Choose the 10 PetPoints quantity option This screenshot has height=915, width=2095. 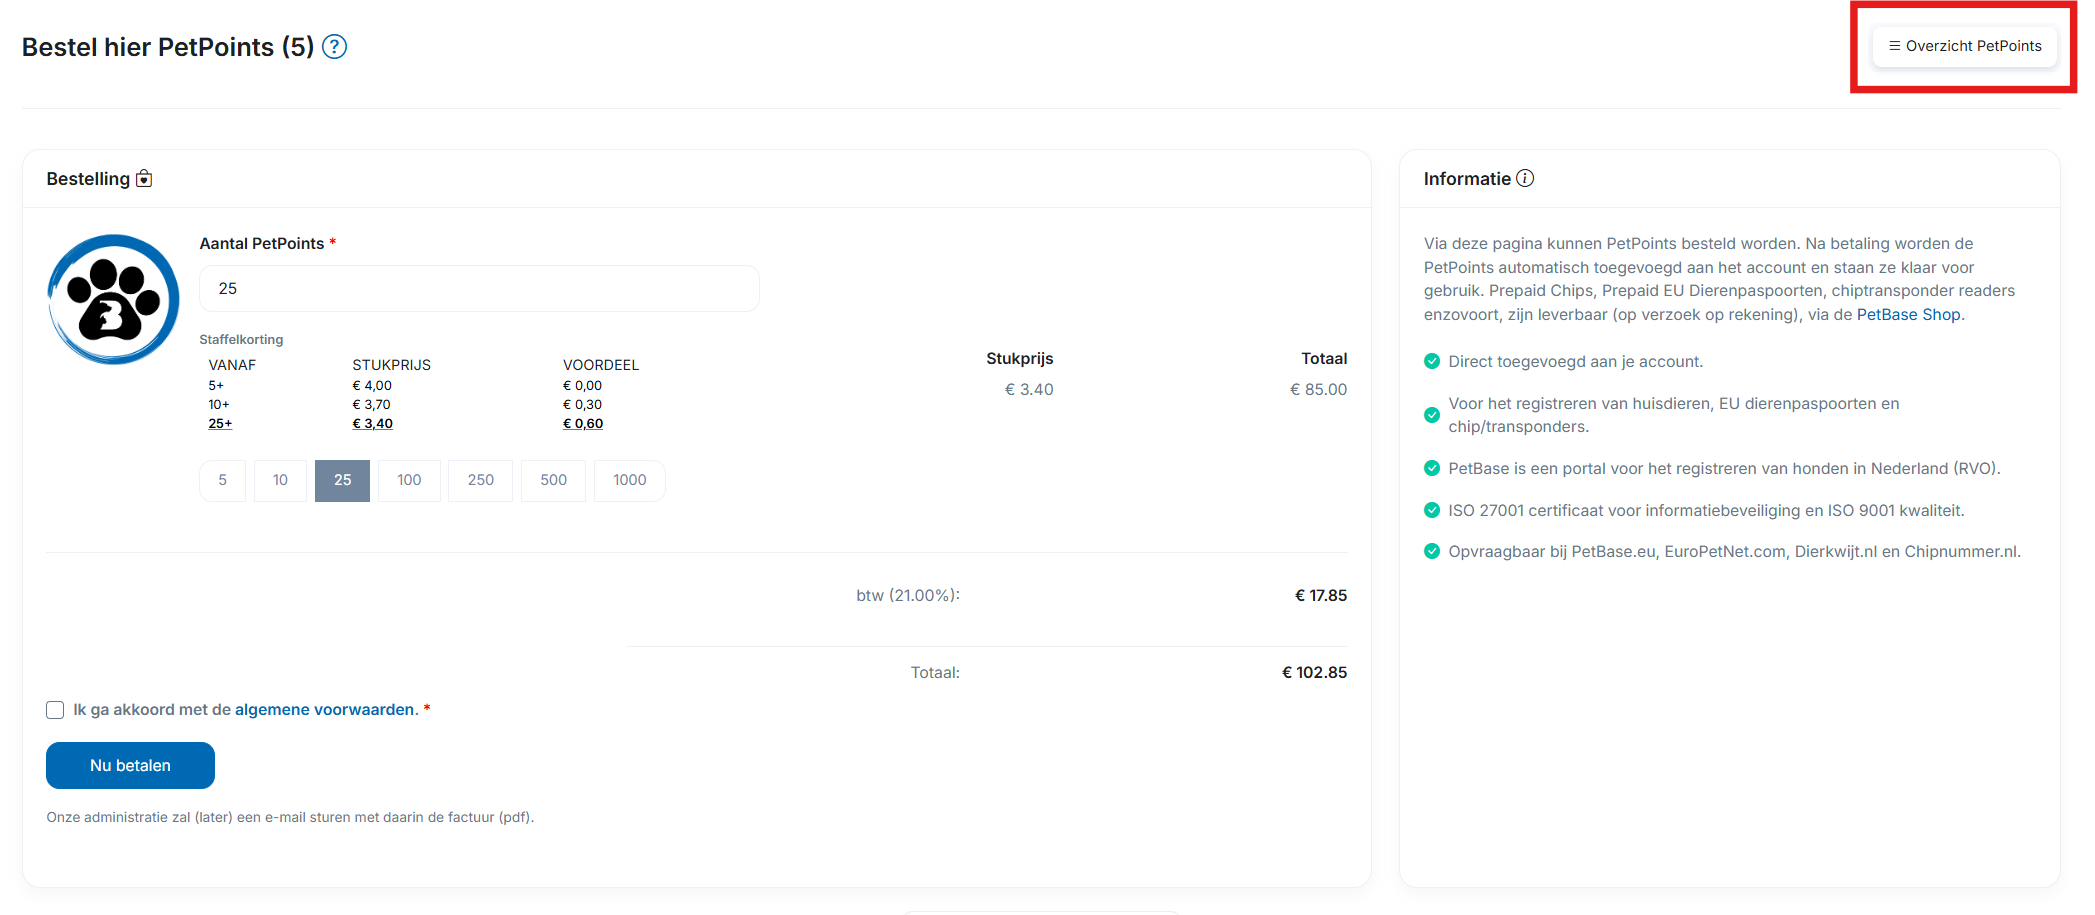point(280,481)
